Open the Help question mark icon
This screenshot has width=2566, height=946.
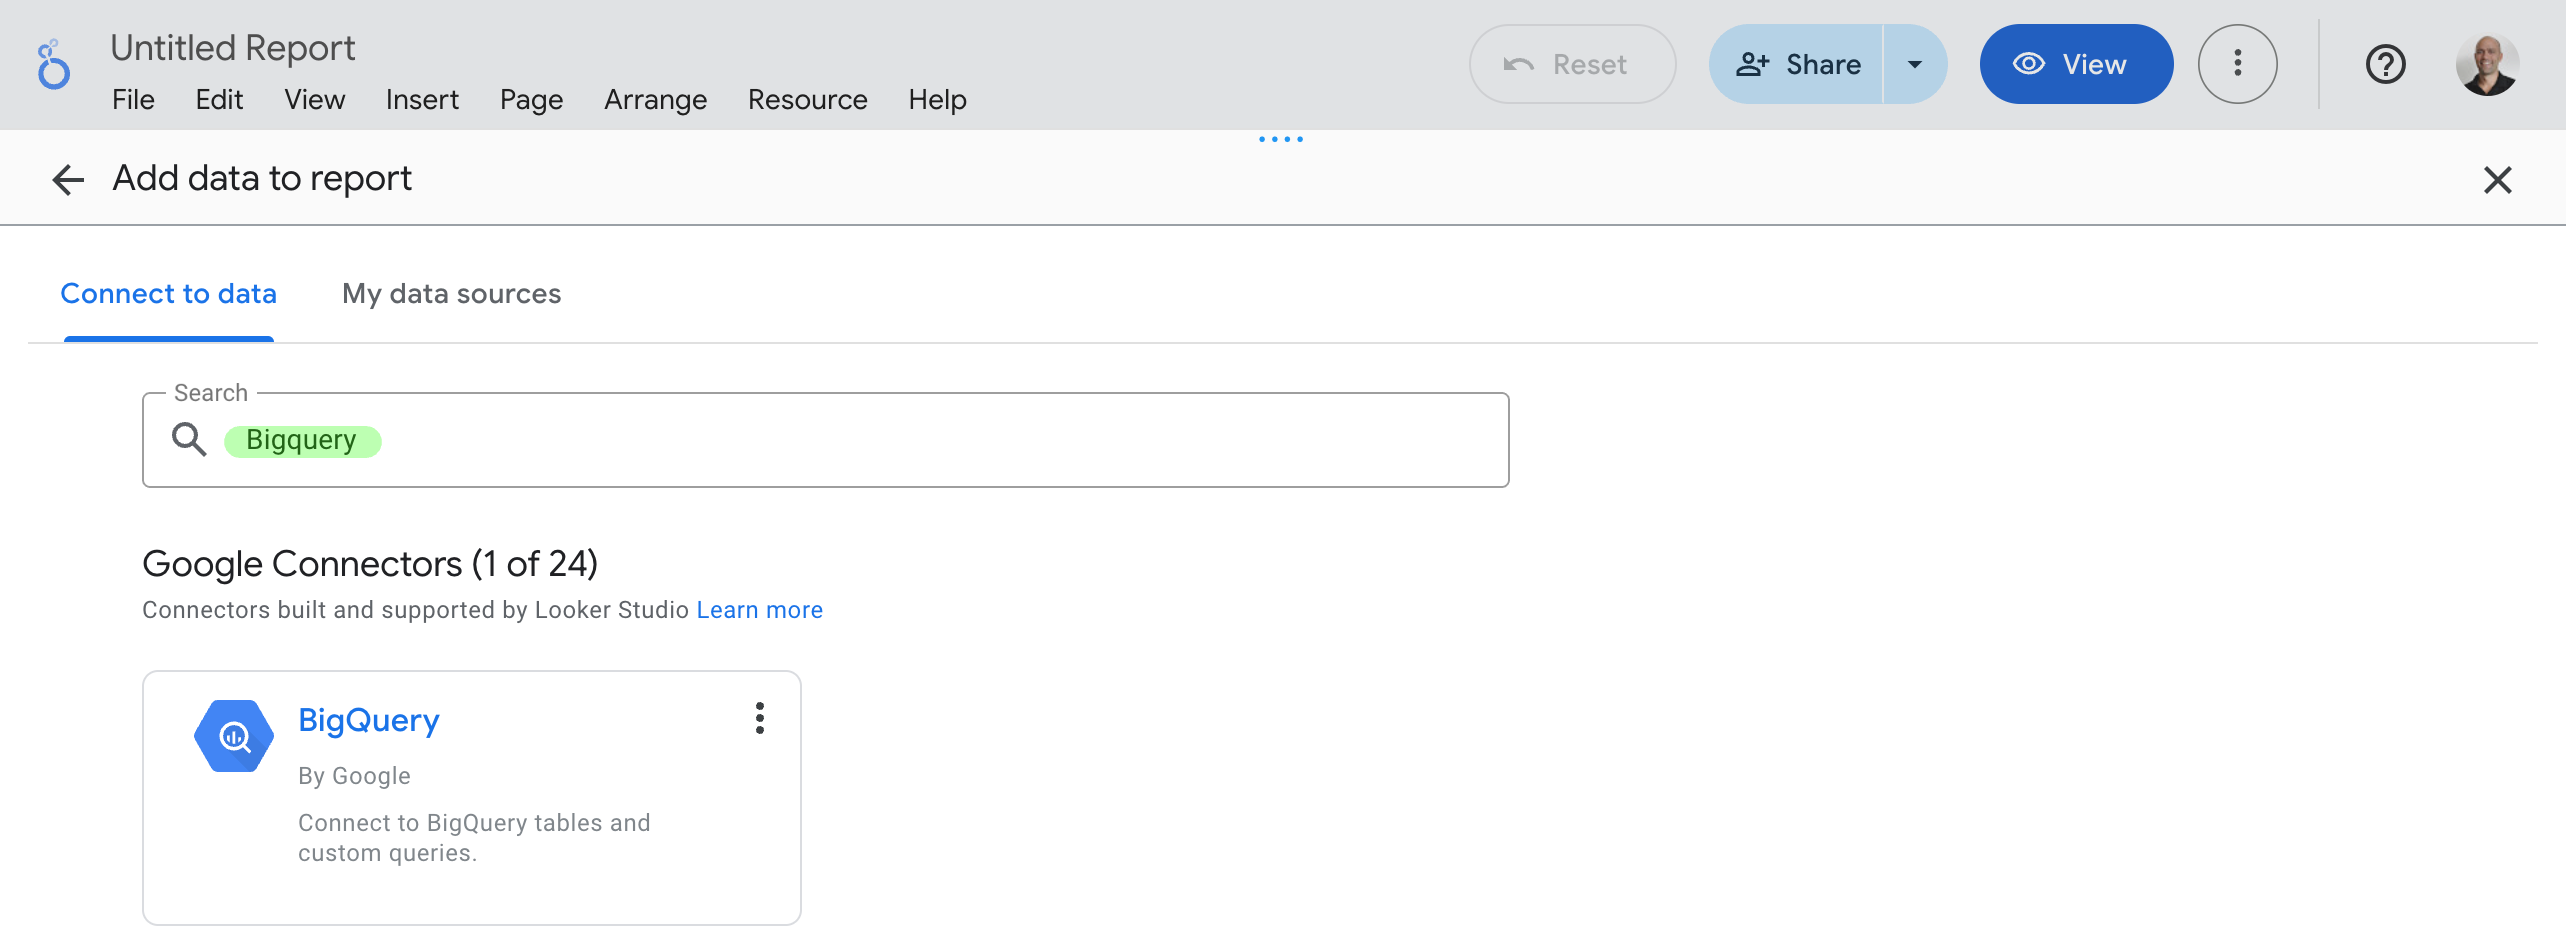[2385, 64]
